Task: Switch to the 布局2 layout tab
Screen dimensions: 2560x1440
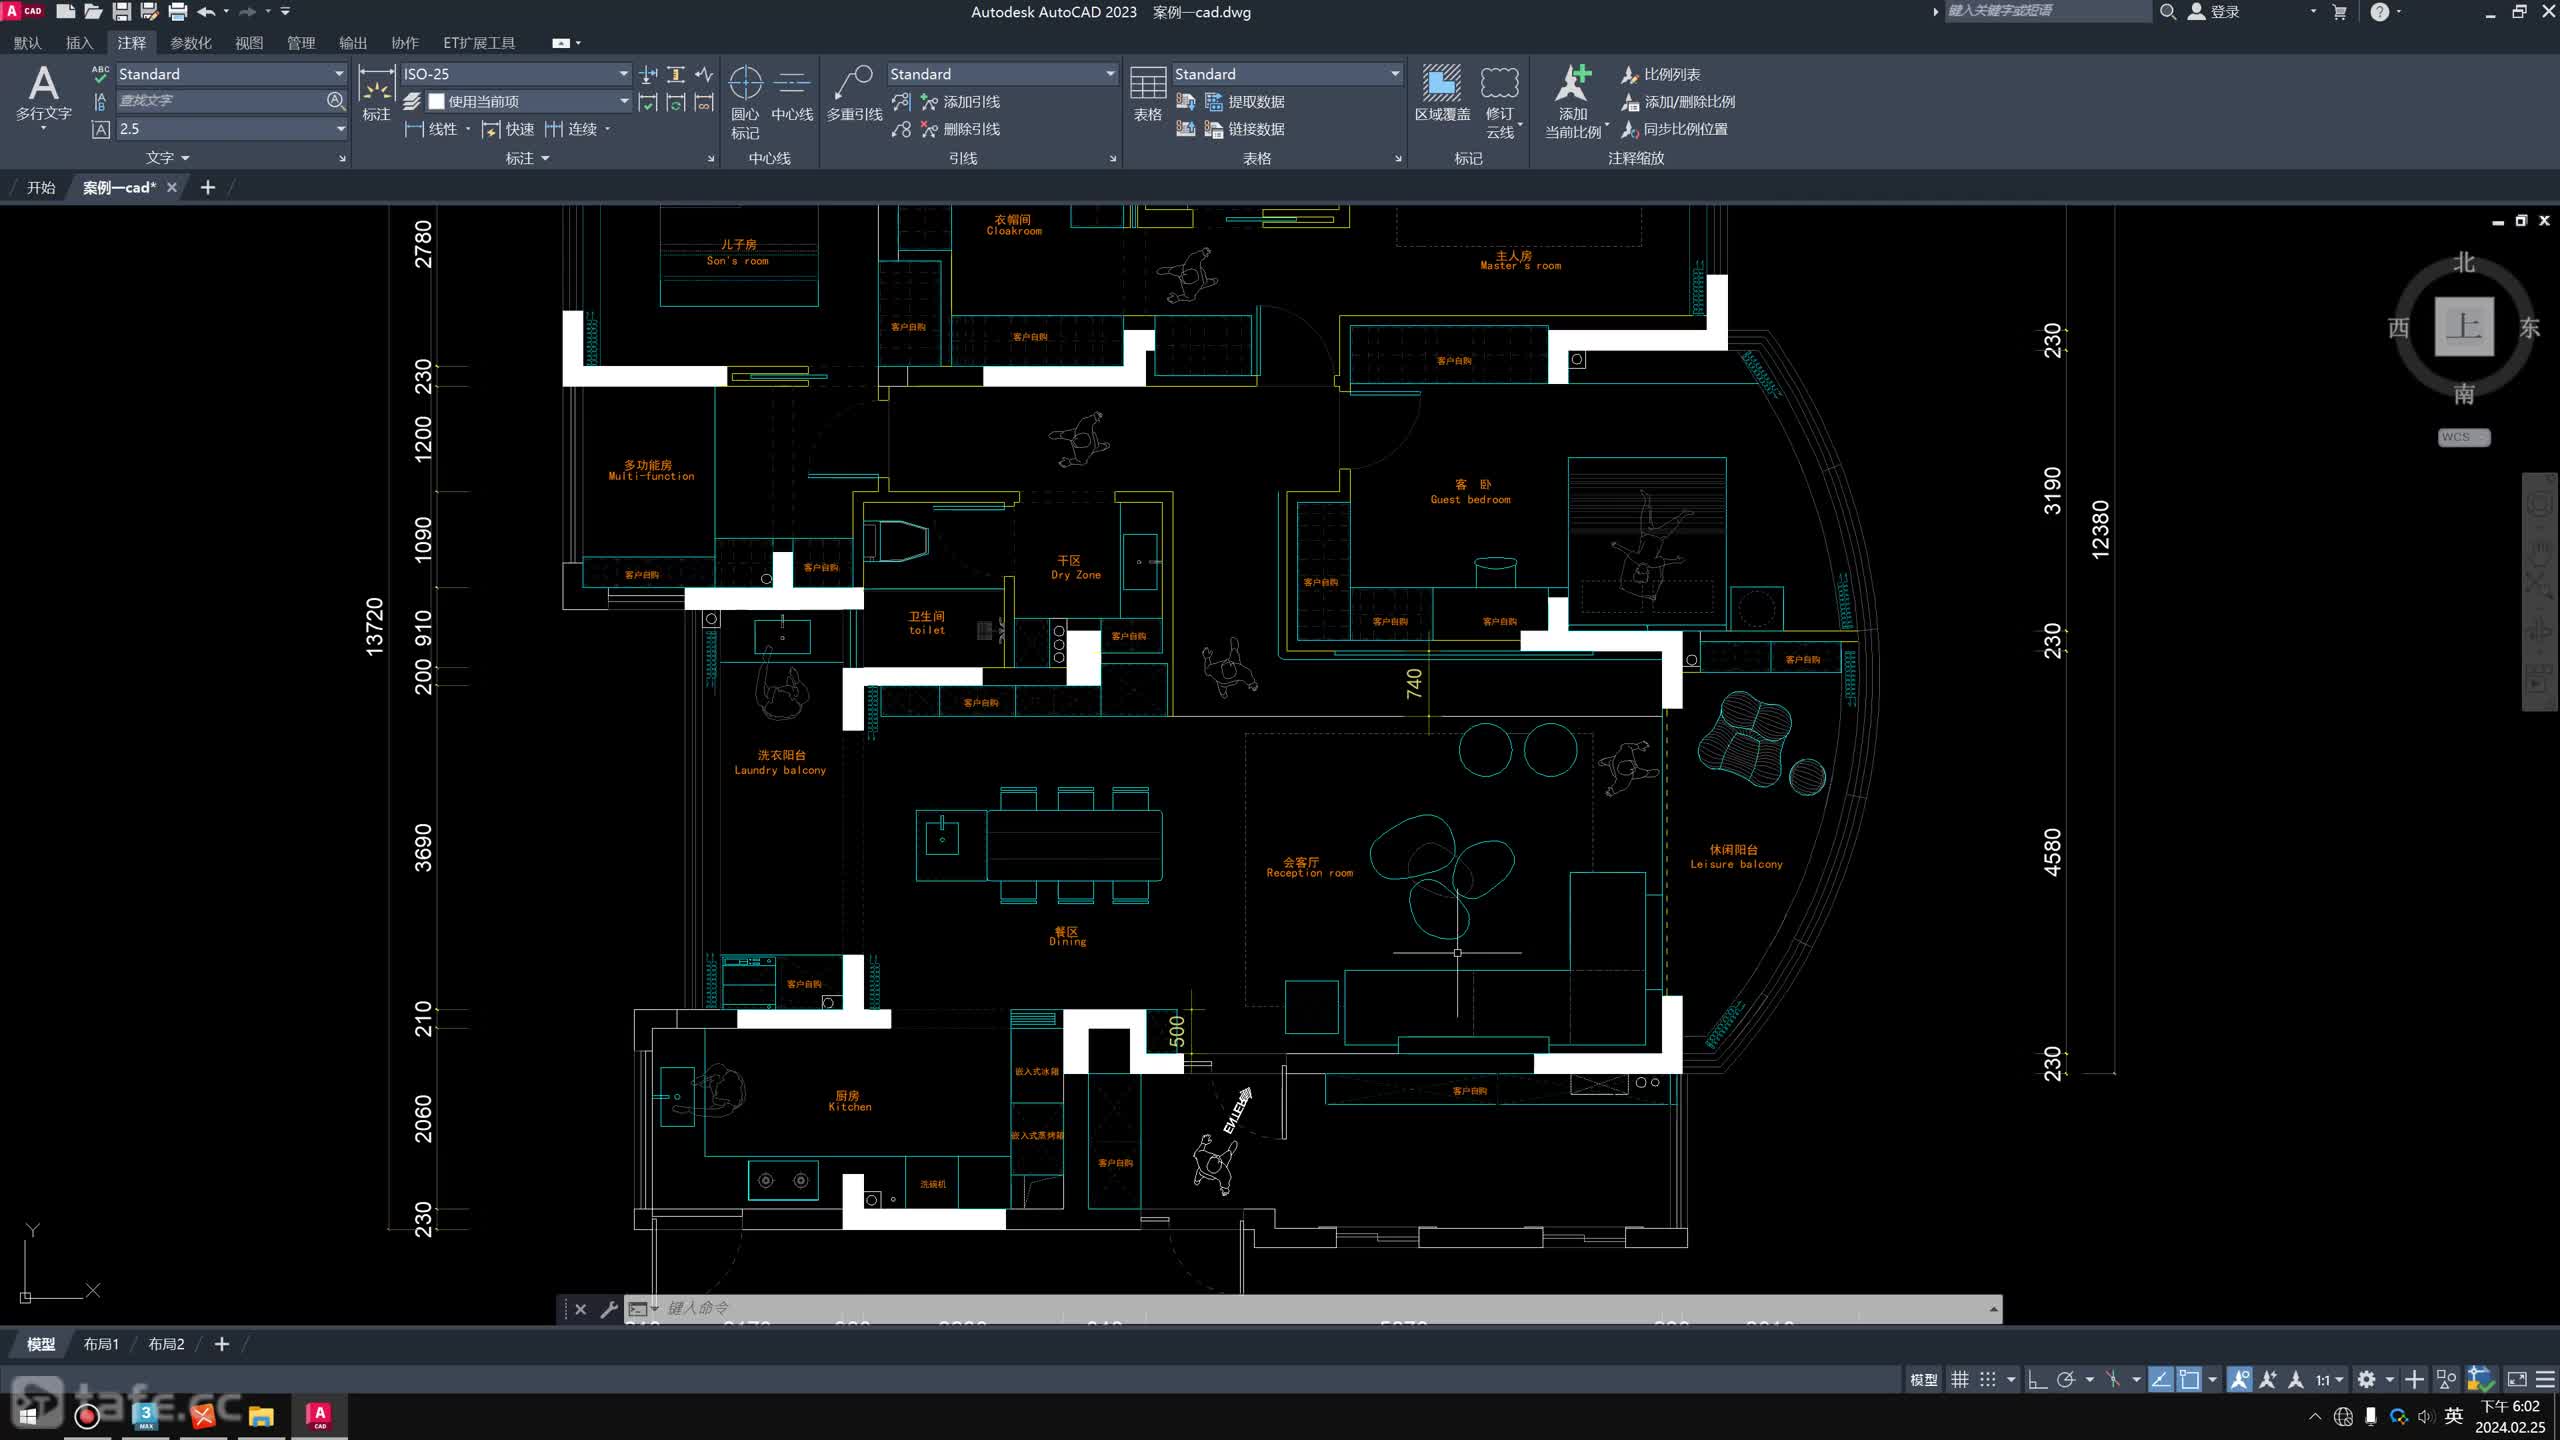Action: (x=166, y=1344)
